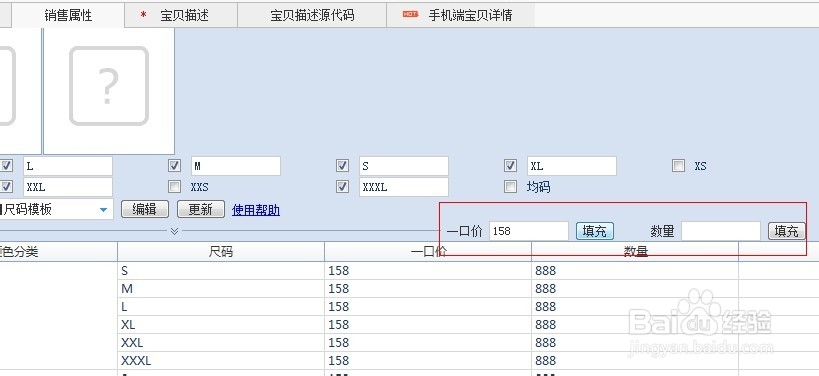This screenshot has height=376, width=819.
Task: Select the XXXL size table cell
Action: (221, 361)
